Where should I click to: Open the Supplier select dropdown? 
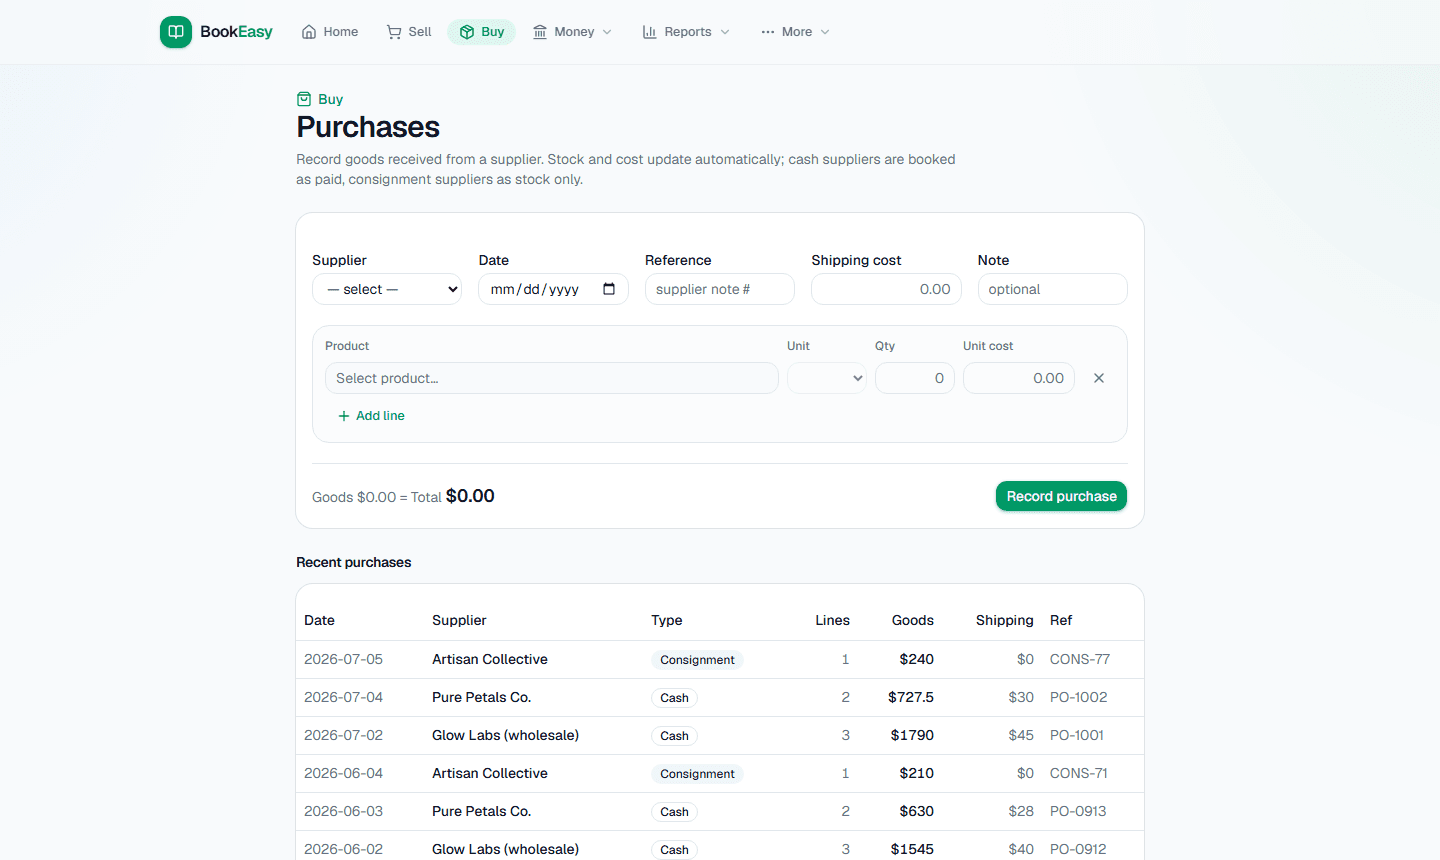pyautogui.click(x=387, y=289)
